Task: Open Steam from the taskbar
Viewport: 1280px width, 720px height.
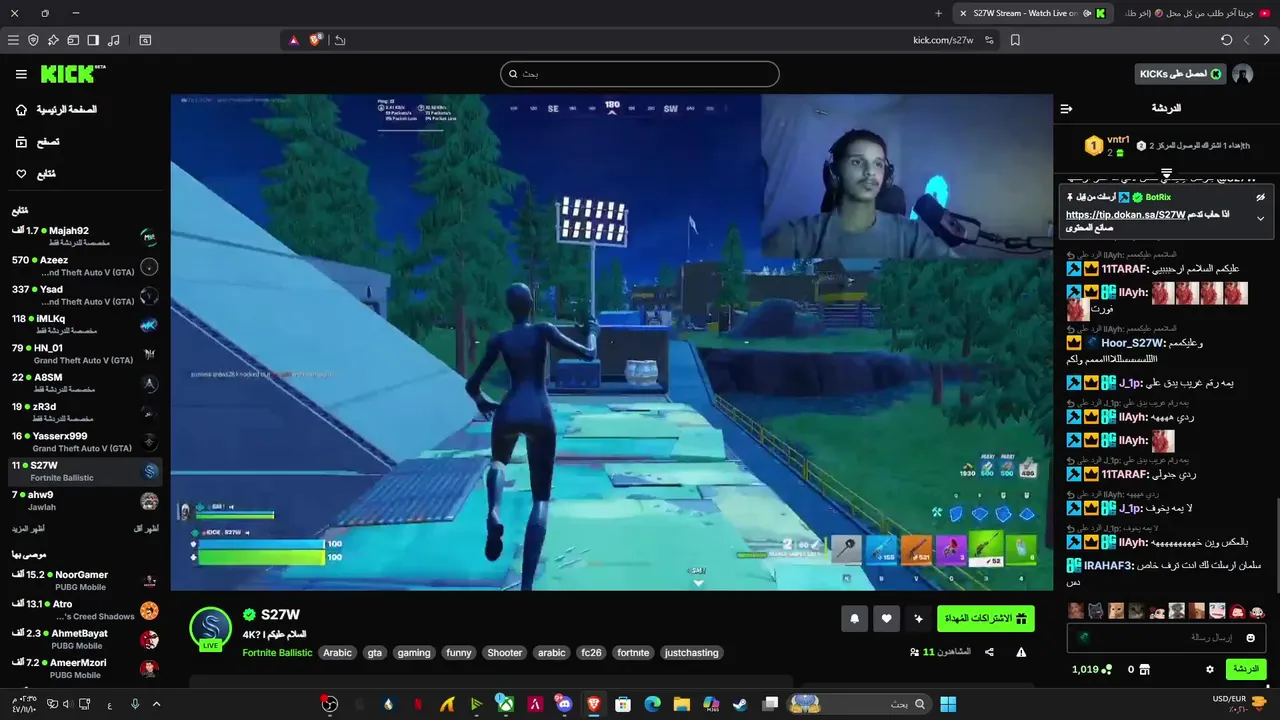Action: point(739,704)
